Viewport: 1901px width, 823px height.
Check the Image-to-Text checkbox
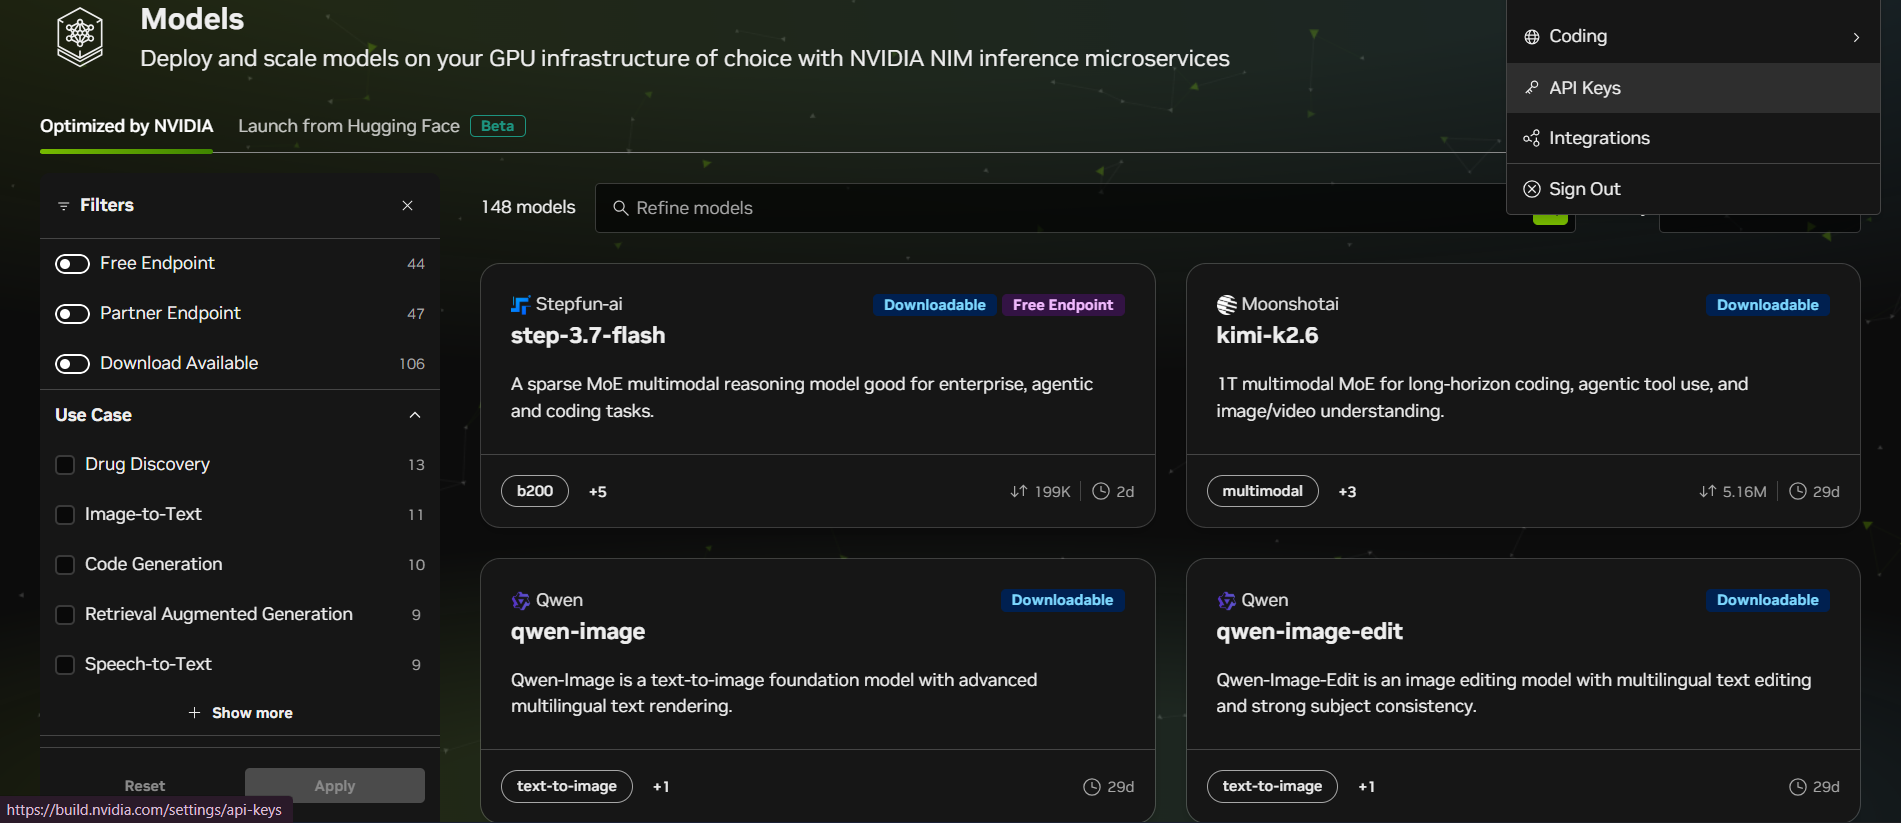65,515
